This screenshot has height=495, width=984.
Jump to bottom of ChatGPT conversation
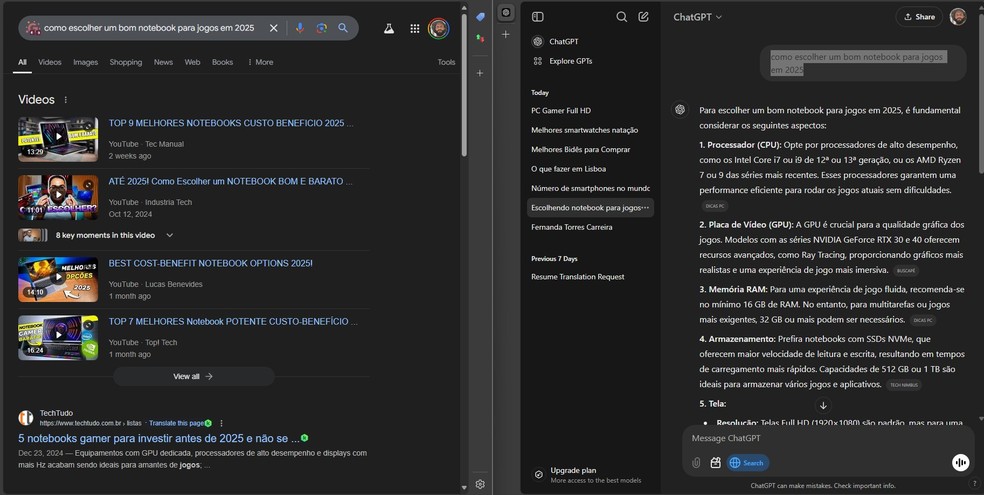pyautogui.click(x=823, y=405)
